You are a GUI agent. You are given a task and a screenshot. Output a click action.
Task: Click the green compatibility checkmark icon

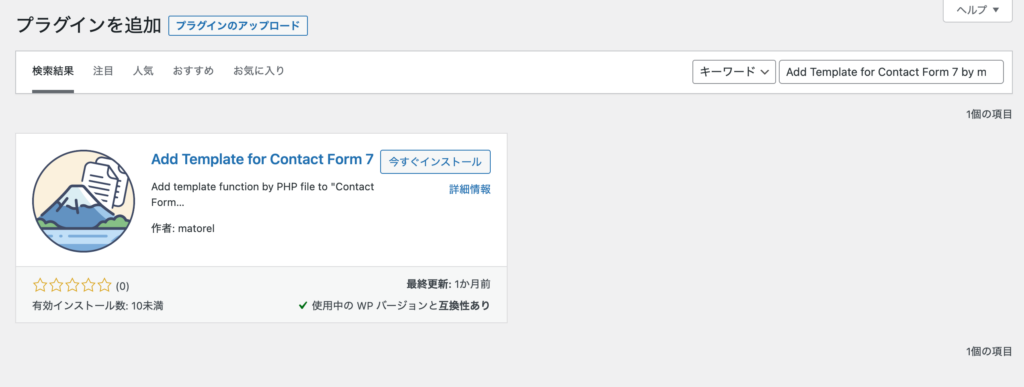[x=302, y=305]
